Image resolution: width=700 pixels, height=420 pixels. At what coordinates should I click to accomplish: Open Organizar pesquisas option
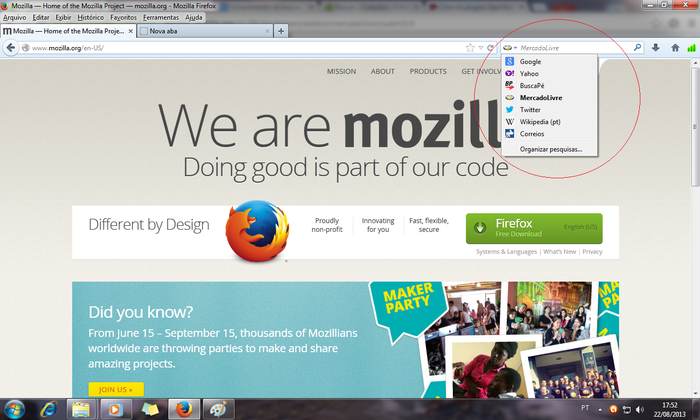click(x=550, y=150)
